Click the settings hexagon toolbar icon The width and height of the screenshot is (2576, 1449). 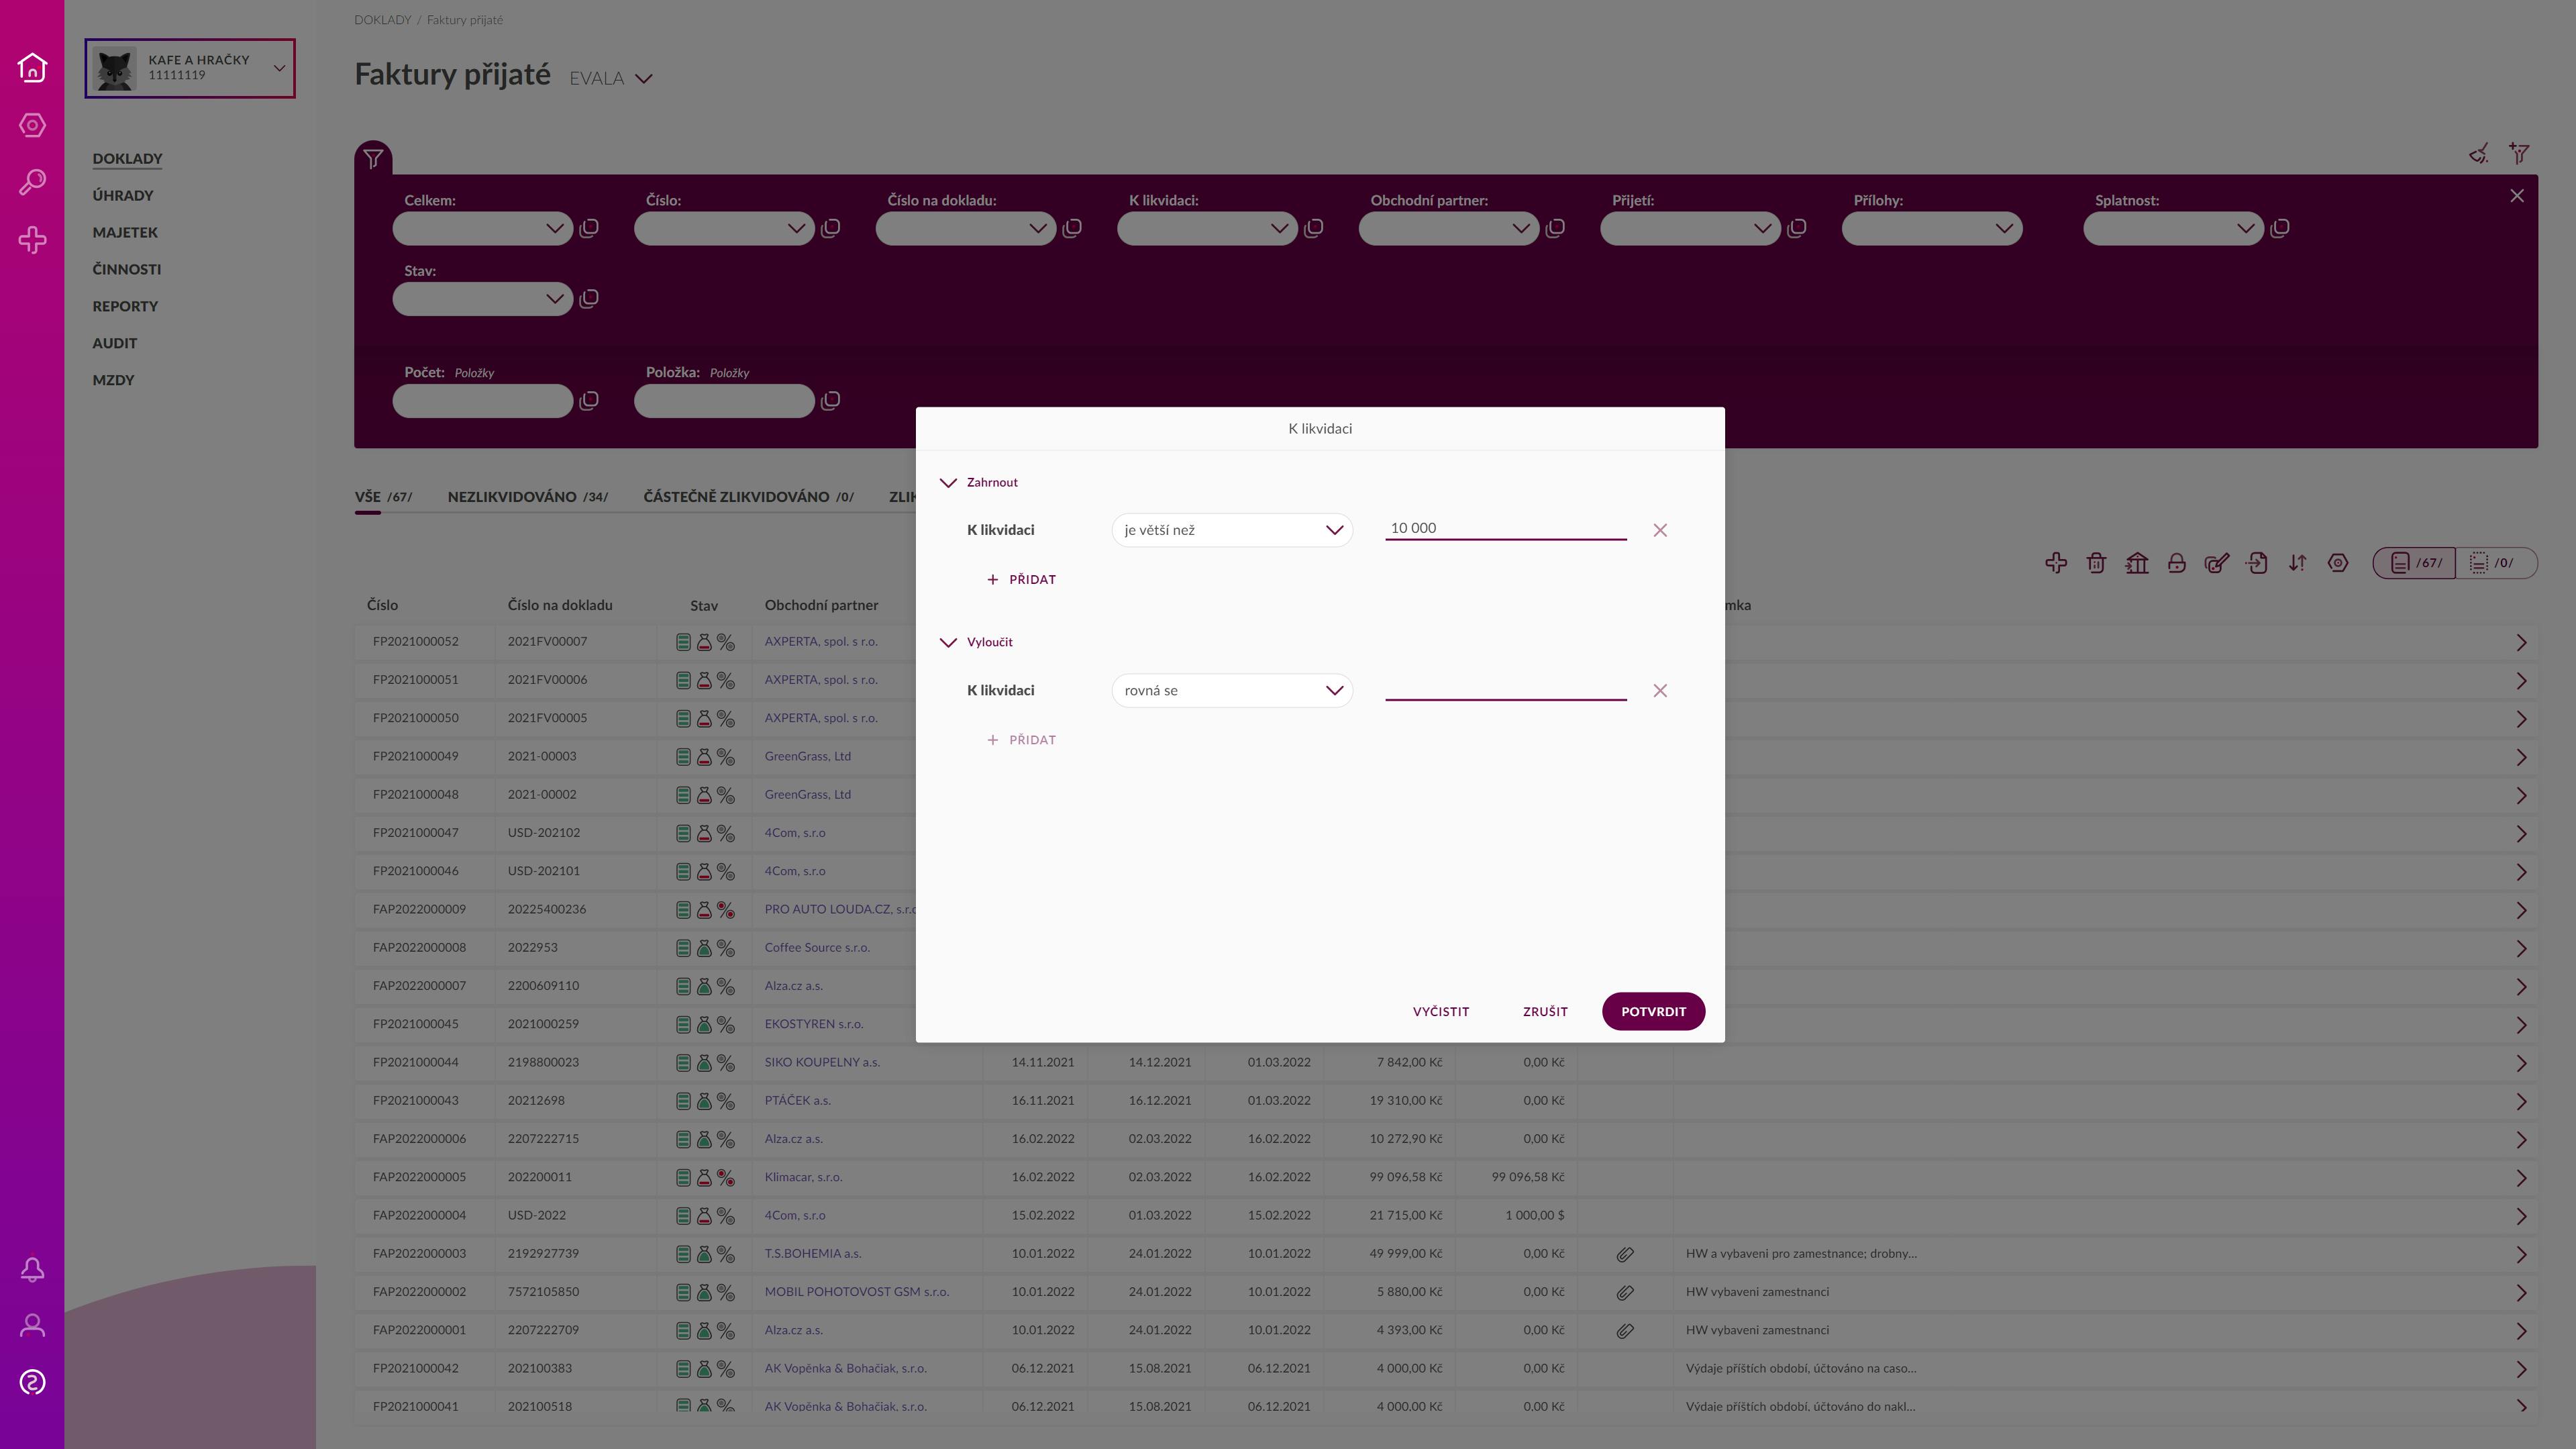click(2337, 563)
